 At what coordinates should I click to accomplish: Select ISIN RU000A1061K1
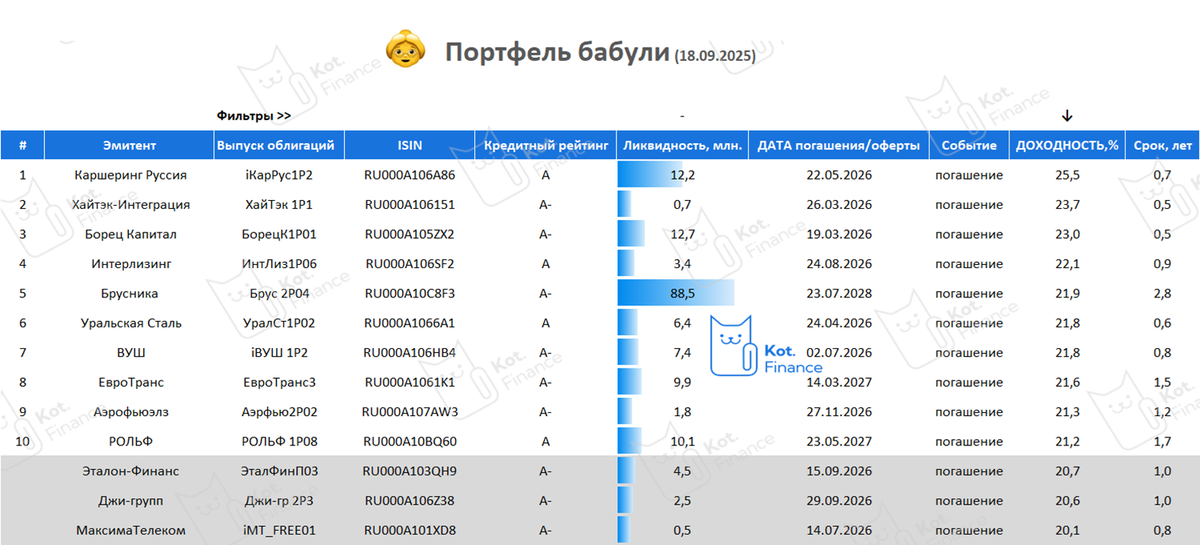410,382
